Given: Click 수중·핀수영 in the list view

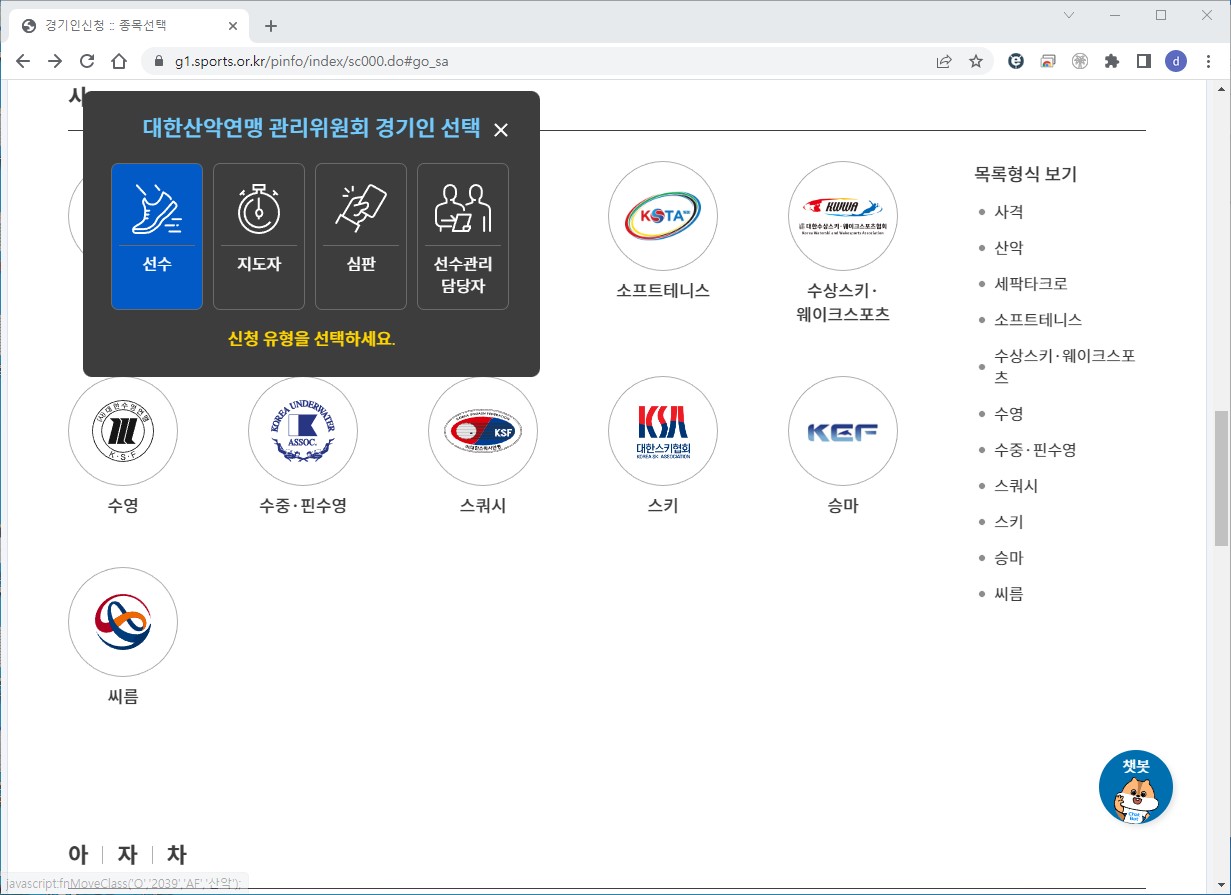Looking at the screenshot, I should pyautogui.click(x=1035, y=450).
